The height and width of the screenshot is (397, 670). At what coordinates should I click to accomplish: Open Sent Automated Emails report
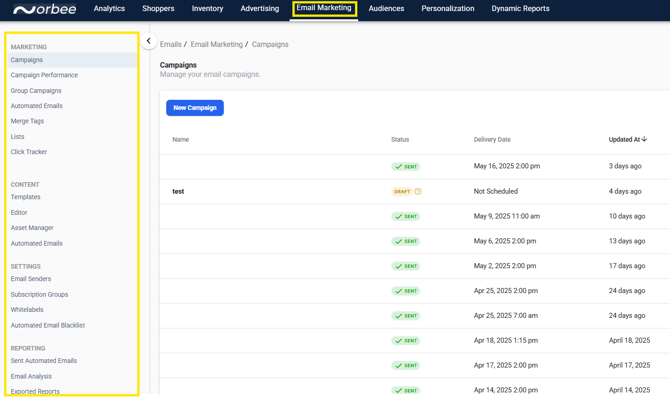pyautogui.click(x=44, y=361)
